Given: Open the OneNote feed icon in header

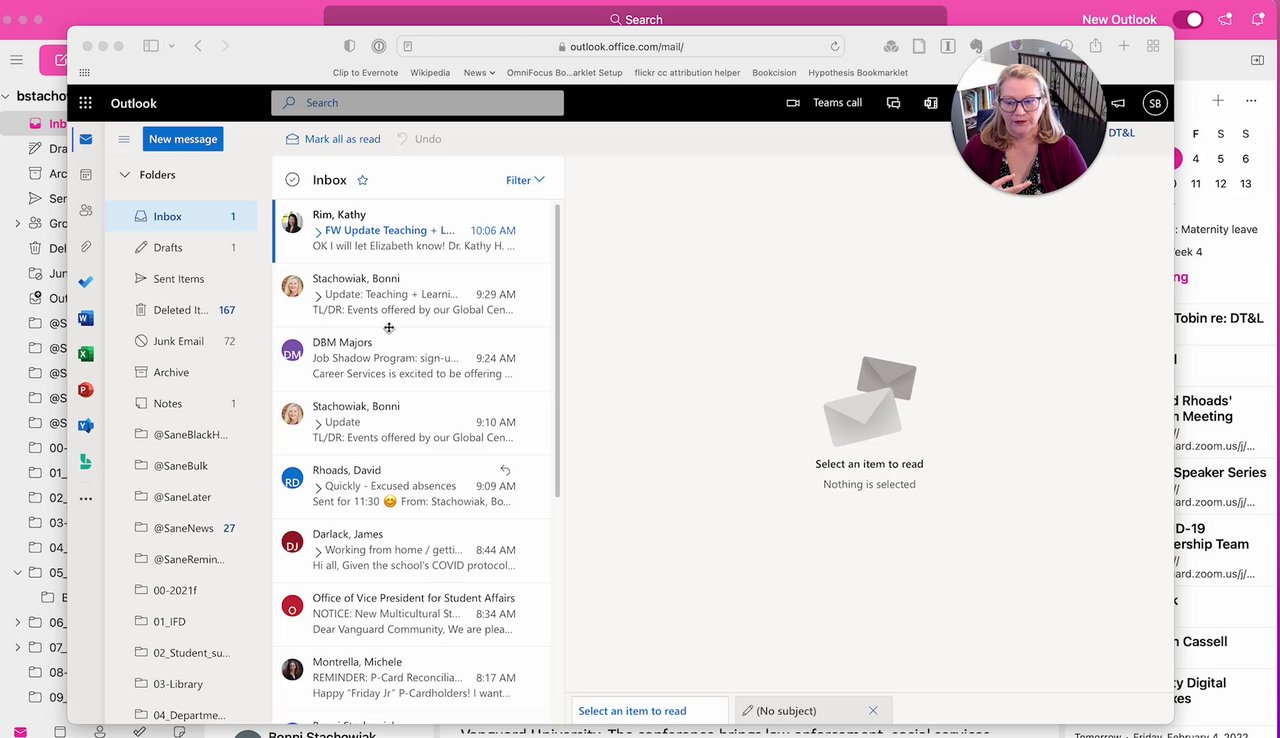Looking at the screenshot, I should 931,103.
